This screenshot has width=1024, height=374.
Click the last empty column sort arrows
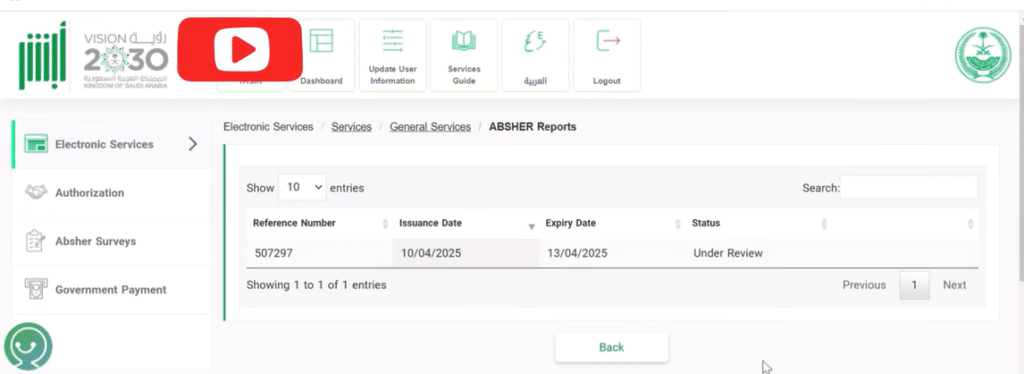pos(970,224)
